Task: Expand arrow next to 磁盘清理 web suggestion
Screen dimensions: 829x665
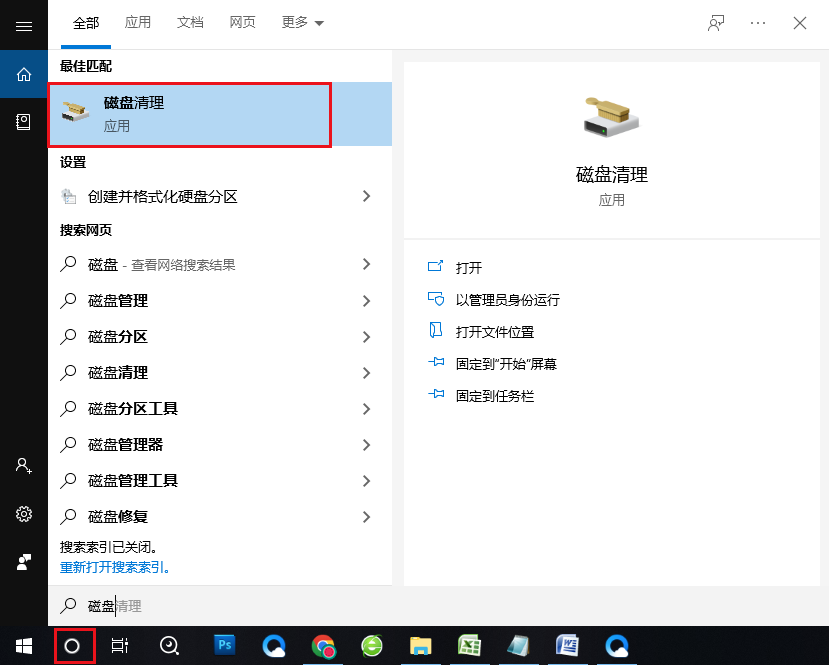Action: [x=366, y=373]
